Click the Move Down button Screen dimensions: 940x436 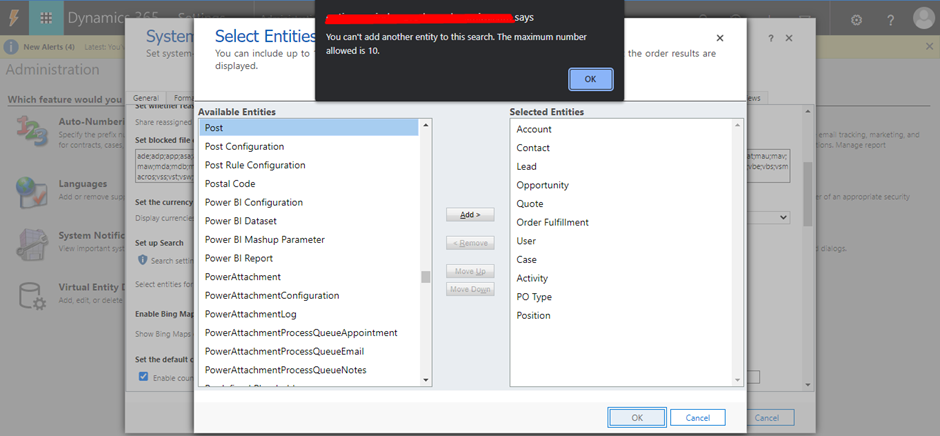[x=470, y=290]
